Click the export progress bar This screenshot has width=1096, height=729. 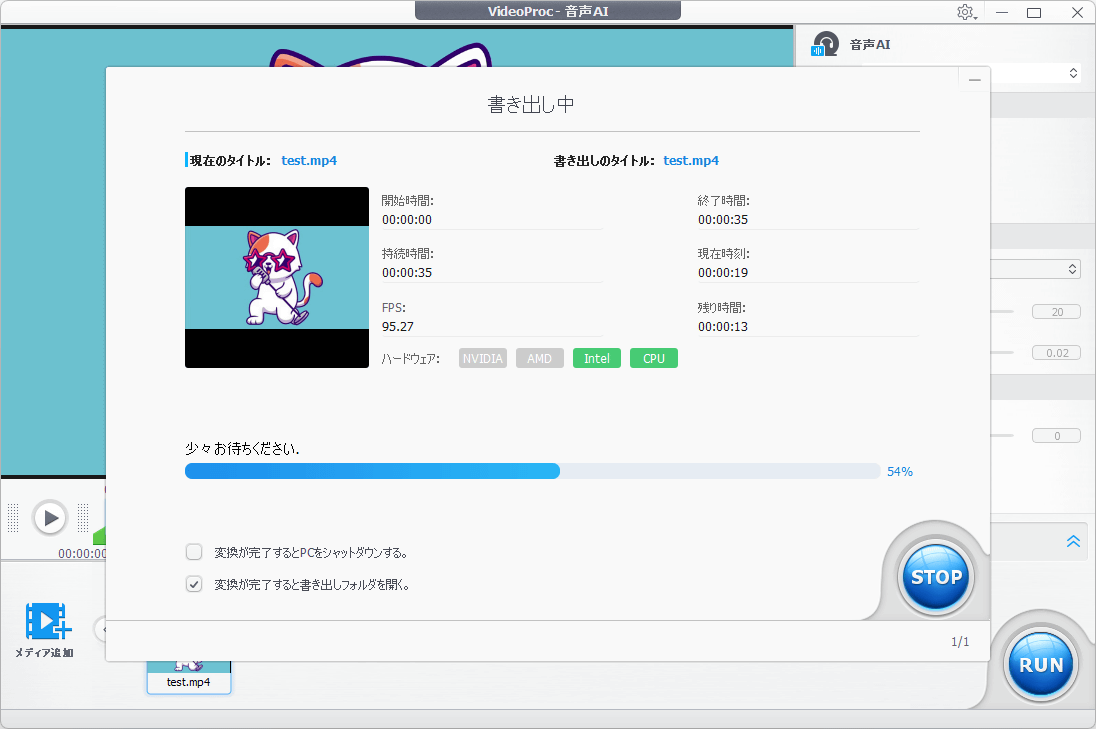pyautogui.click(x=532, y=471)
